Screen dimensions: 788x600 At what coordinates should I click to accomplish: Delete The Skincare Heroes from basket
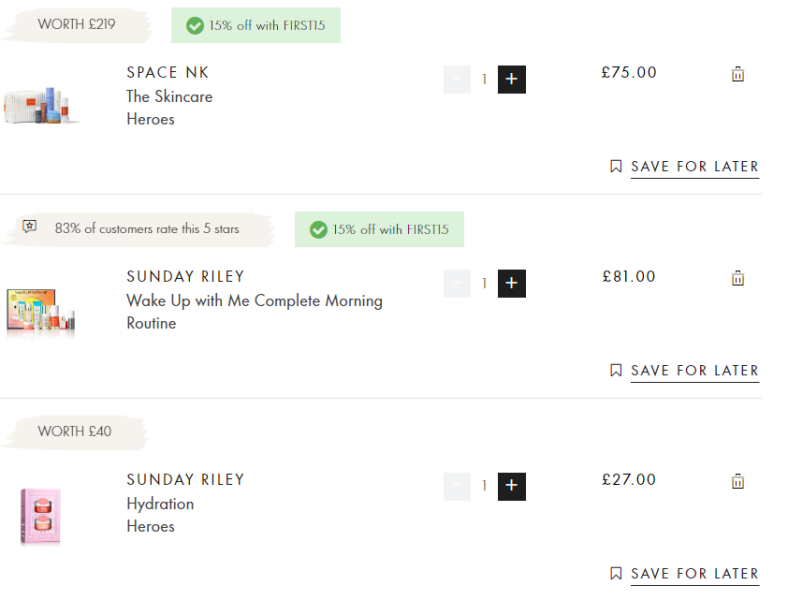(x=738, y=74)
